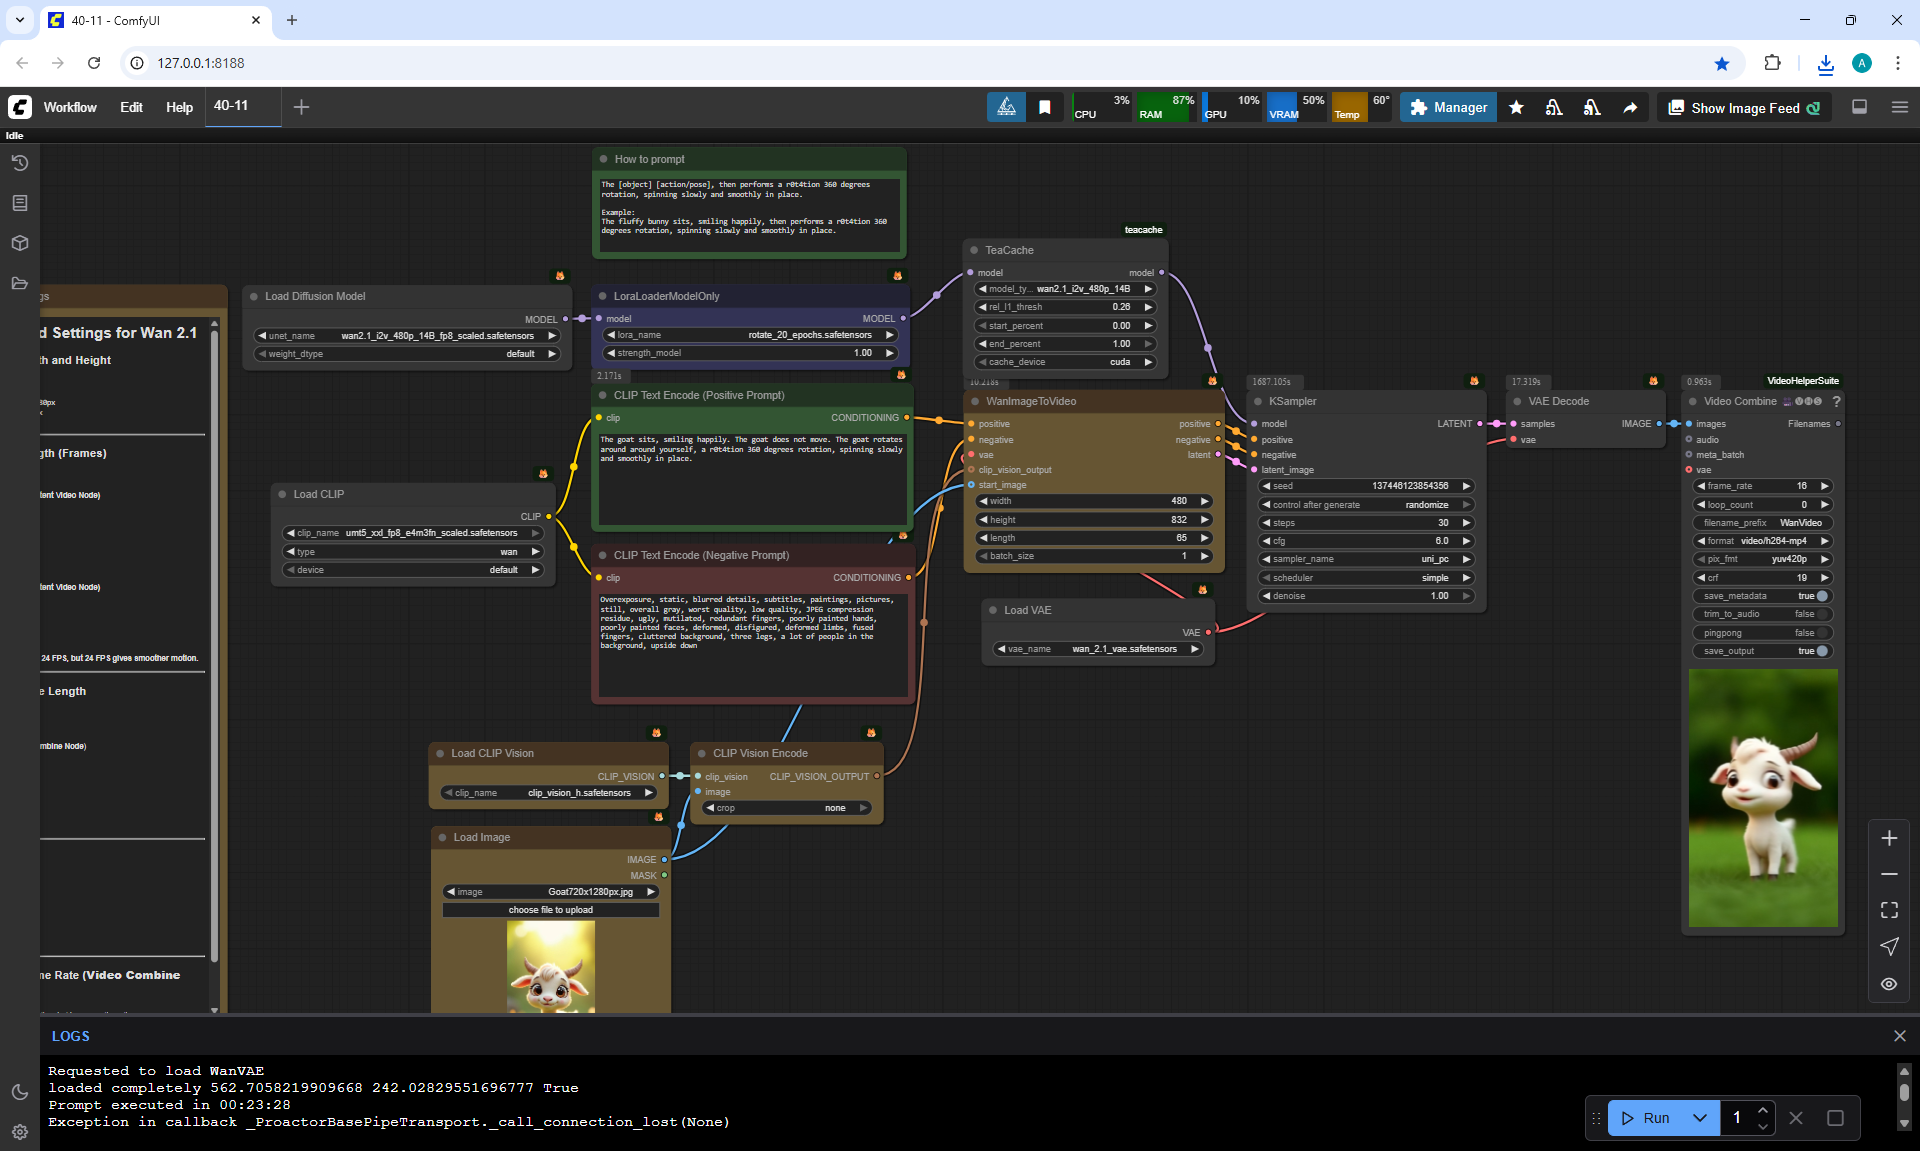Click choose file to upload button

(x=550, y=910)
